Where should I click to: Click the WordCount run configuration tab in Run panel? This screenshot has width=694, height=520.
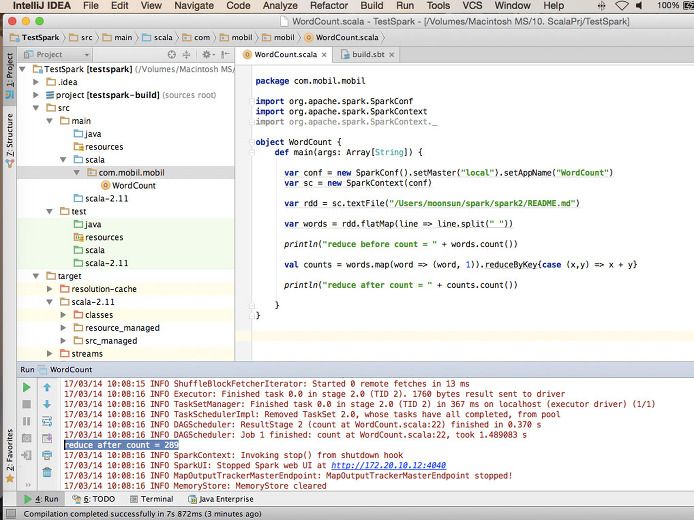[x=65, y=370]
